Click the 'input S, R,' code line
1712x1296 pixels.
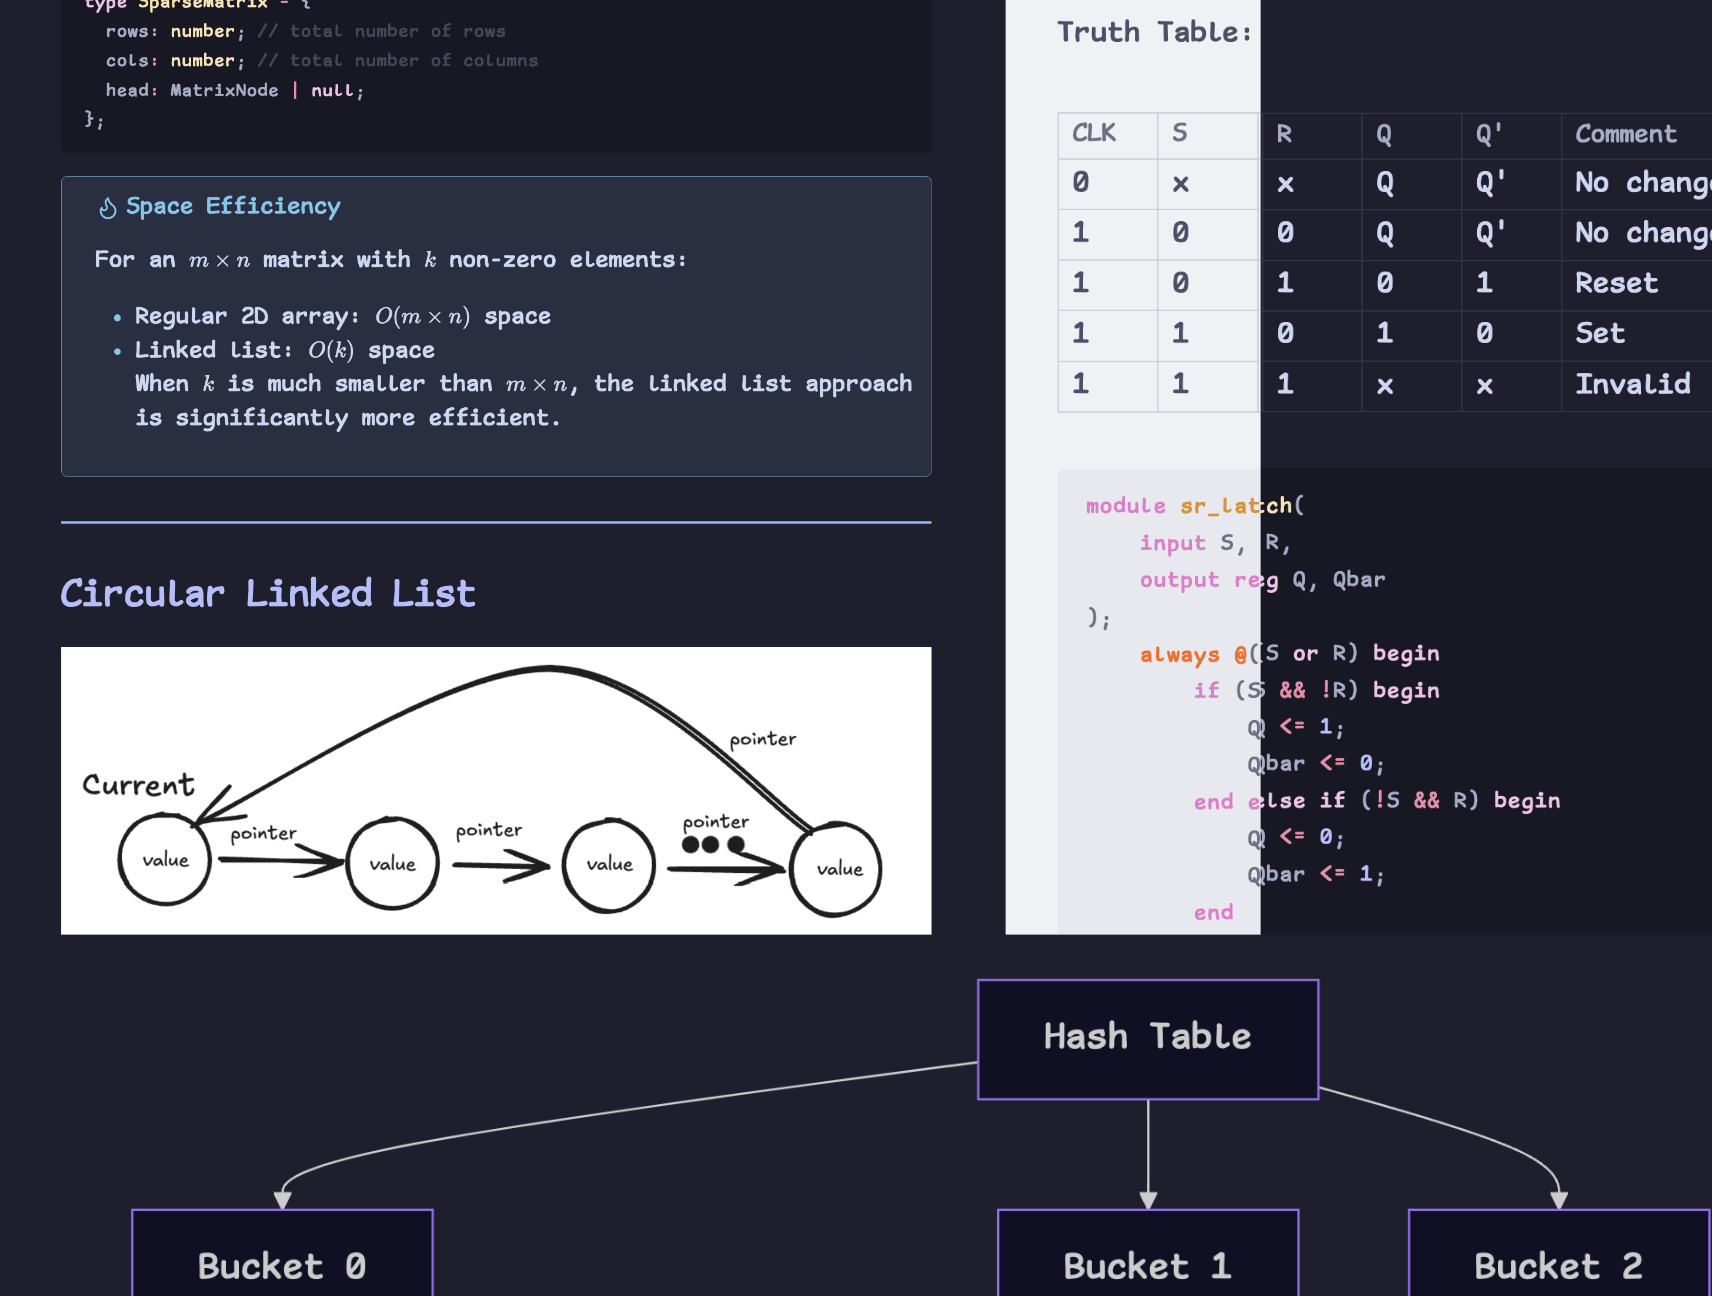click(x=1215, y=543)
